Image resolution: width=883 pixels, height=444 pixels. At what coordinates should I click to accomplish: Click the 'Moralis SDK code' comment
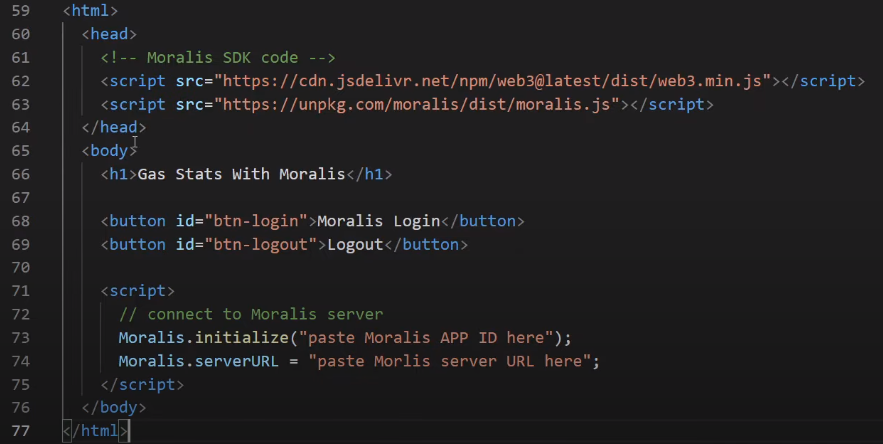(218, 57)
